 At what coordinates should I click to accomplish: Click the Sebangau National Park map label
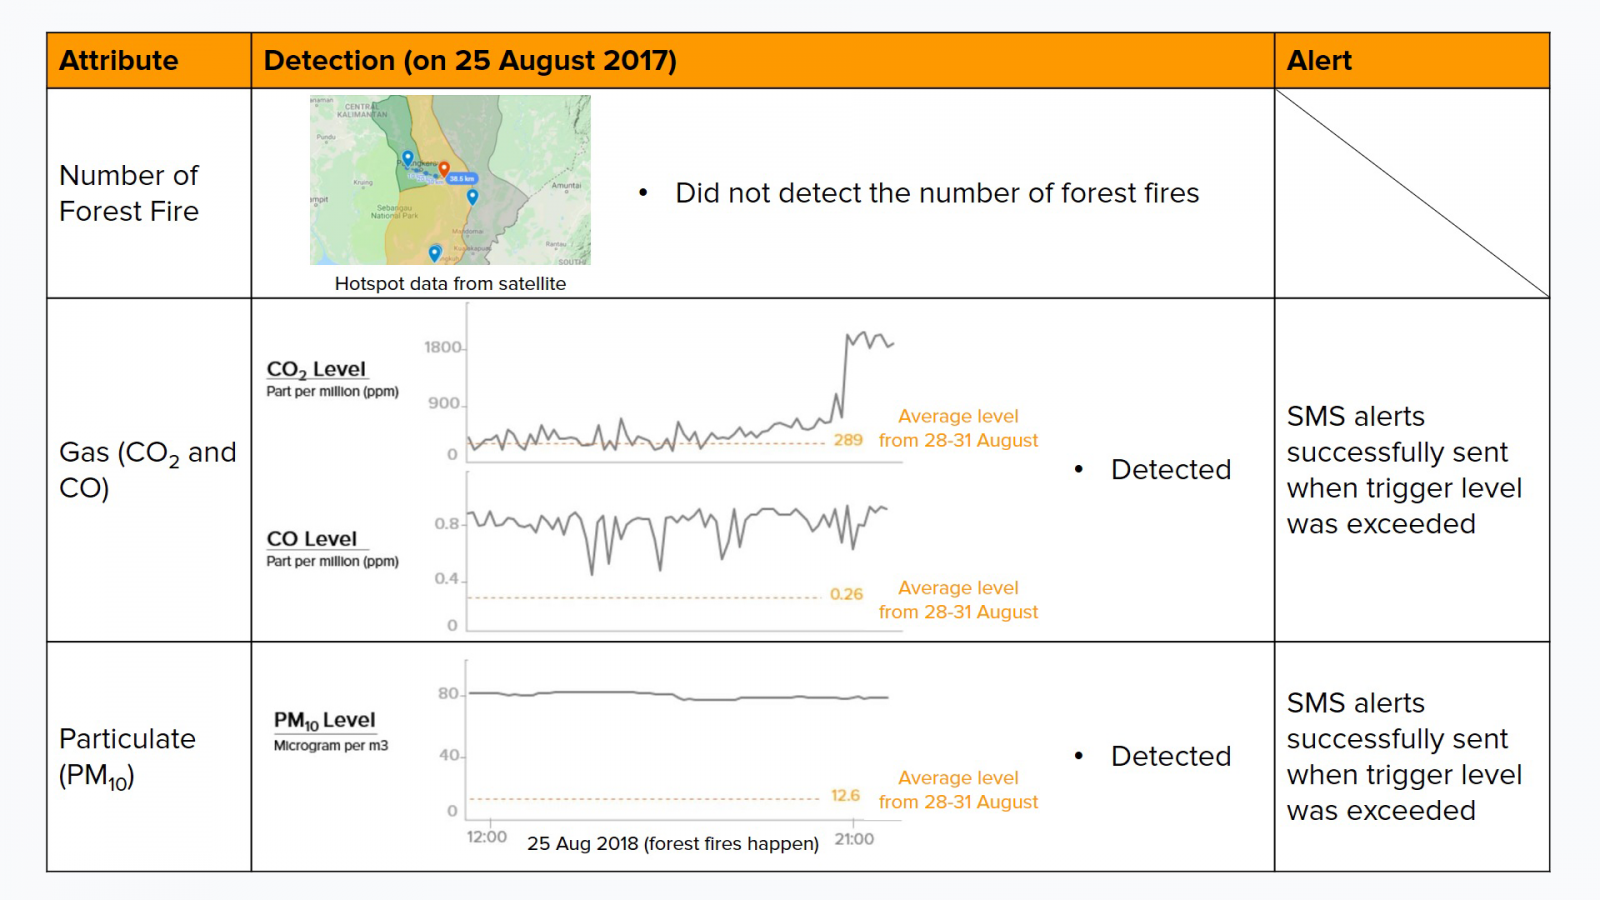(x=394, y=212)
